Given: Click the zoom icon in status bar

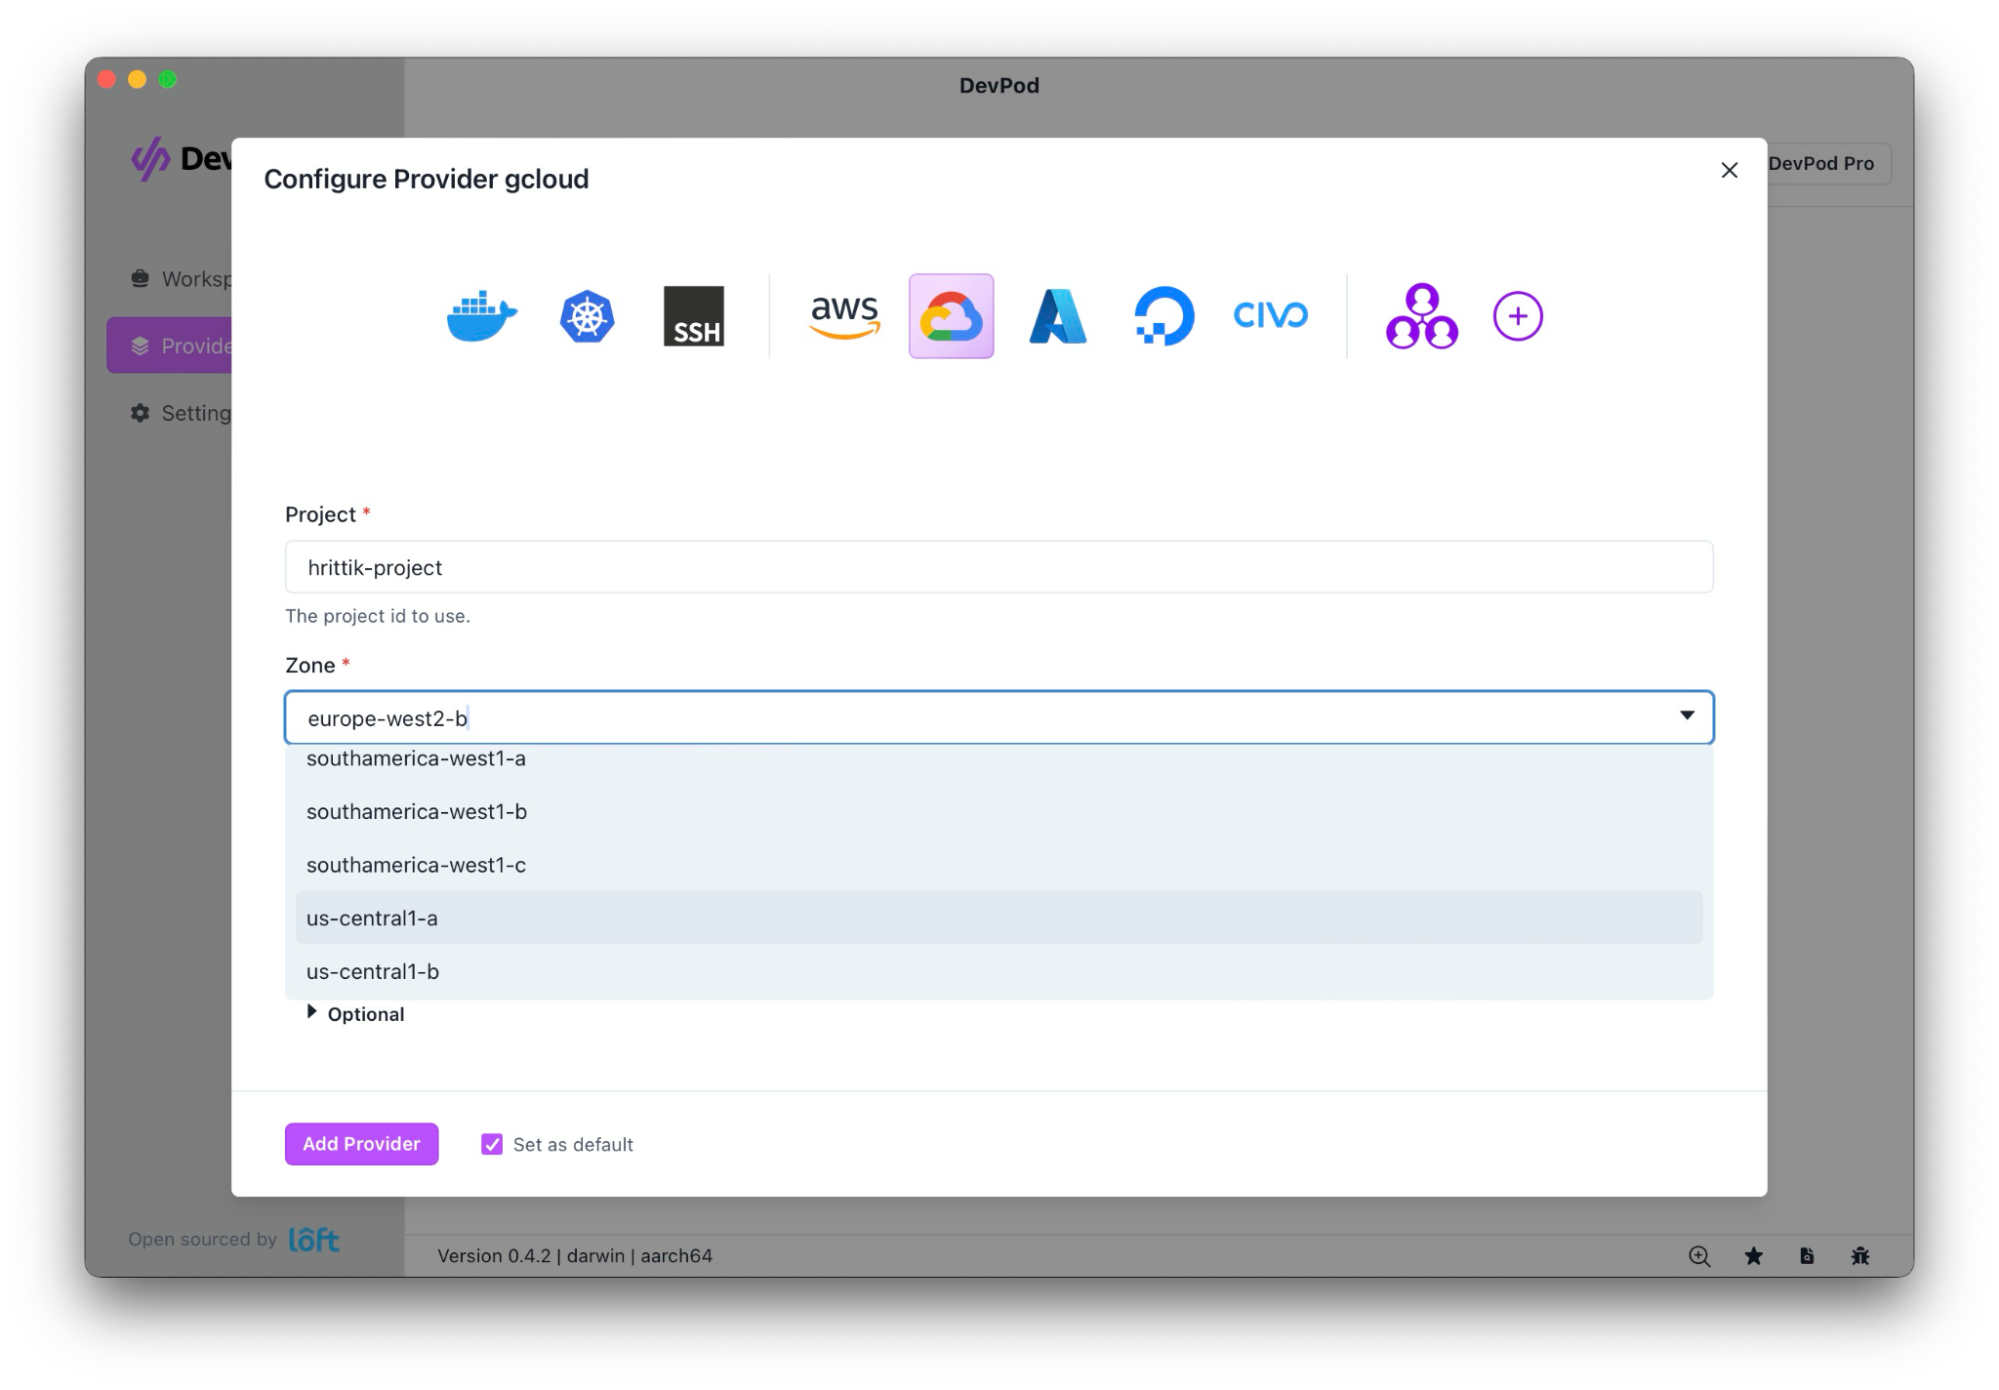Looking at the screenshot, I should pos(1698,1256).
